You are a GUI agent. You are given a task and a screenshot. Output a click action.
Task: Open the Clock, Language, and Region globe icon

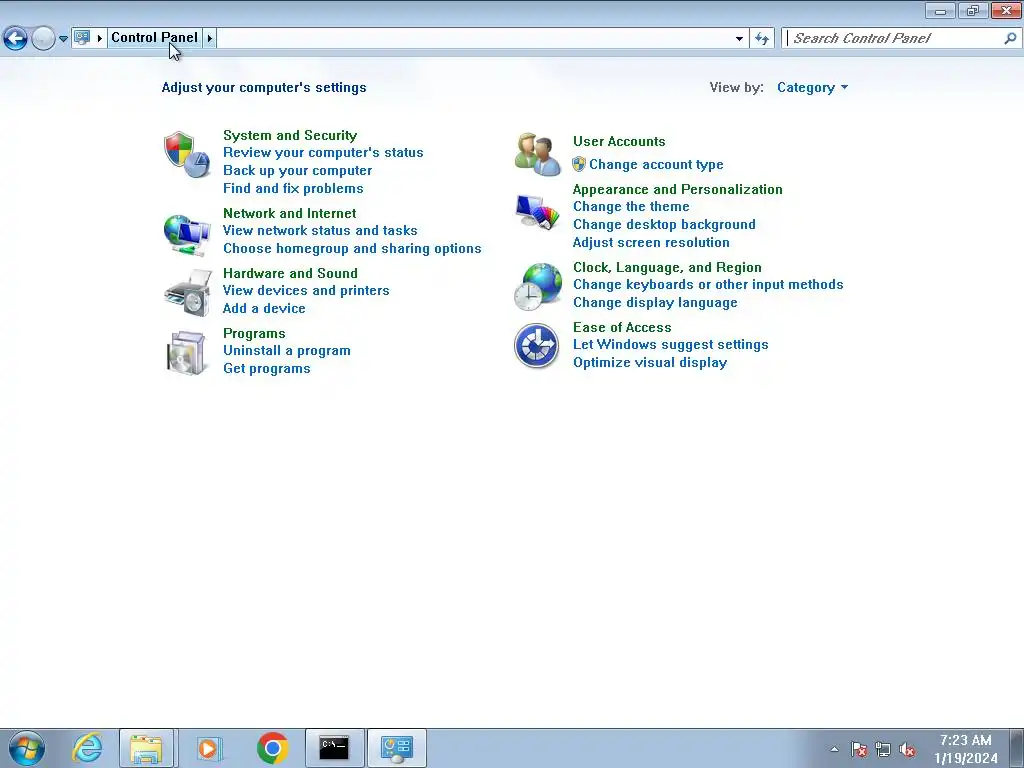pyautogui.click(x=537, y=286)
